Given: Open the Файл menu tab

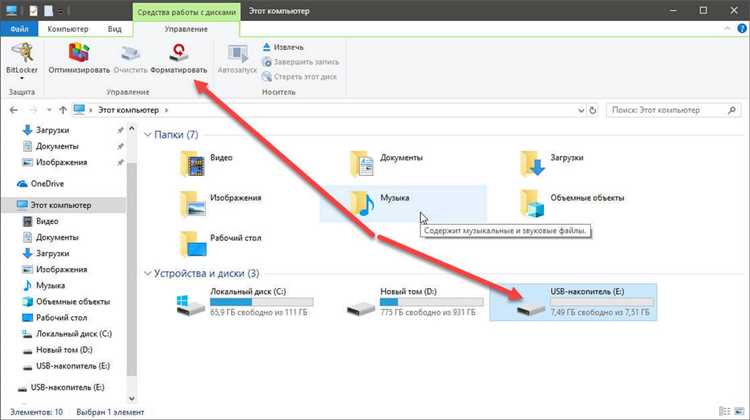Looking at the screenshot, I should (x=20, y=30).
